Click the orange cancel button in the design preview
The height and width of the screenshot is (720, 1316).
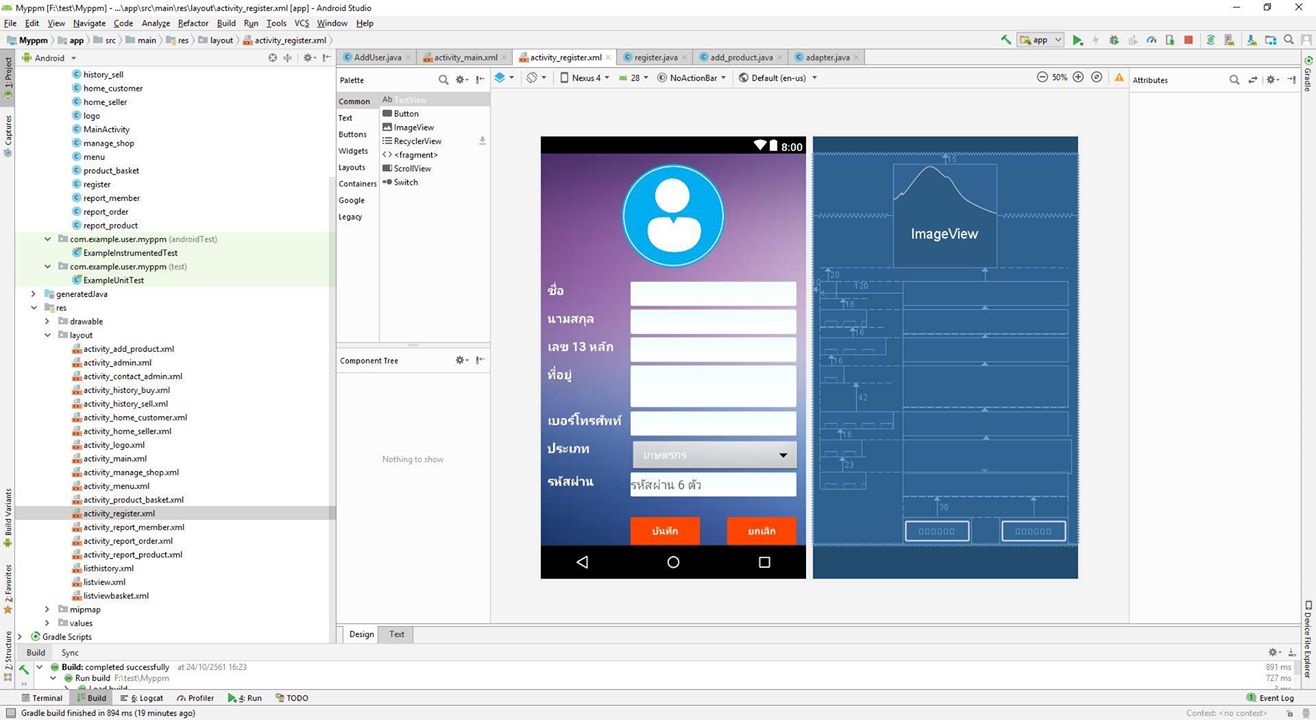(762, 531)
